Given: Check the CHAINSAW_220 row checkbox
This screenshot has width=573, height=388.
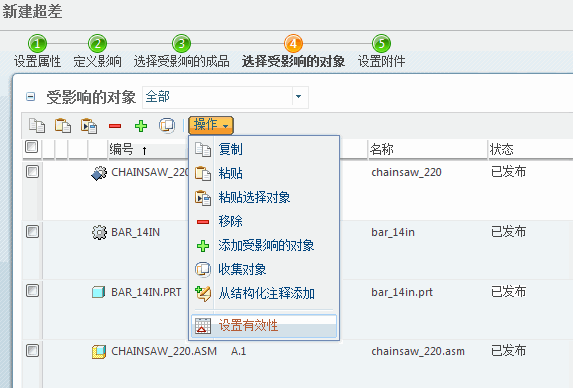Looking at the screenshot, I should 33,172.
